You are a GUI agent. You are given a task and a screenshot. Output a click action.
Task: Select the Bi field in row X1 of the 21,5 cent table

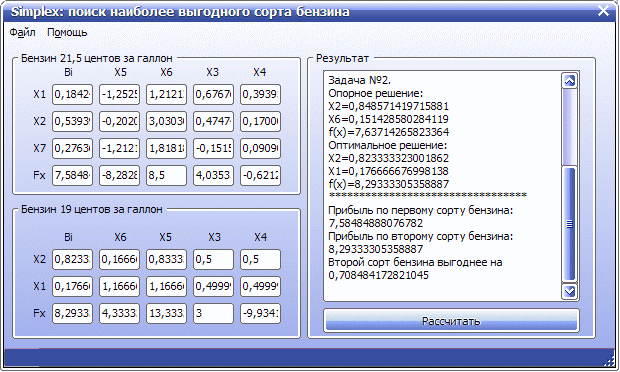(x=72, y=94)
